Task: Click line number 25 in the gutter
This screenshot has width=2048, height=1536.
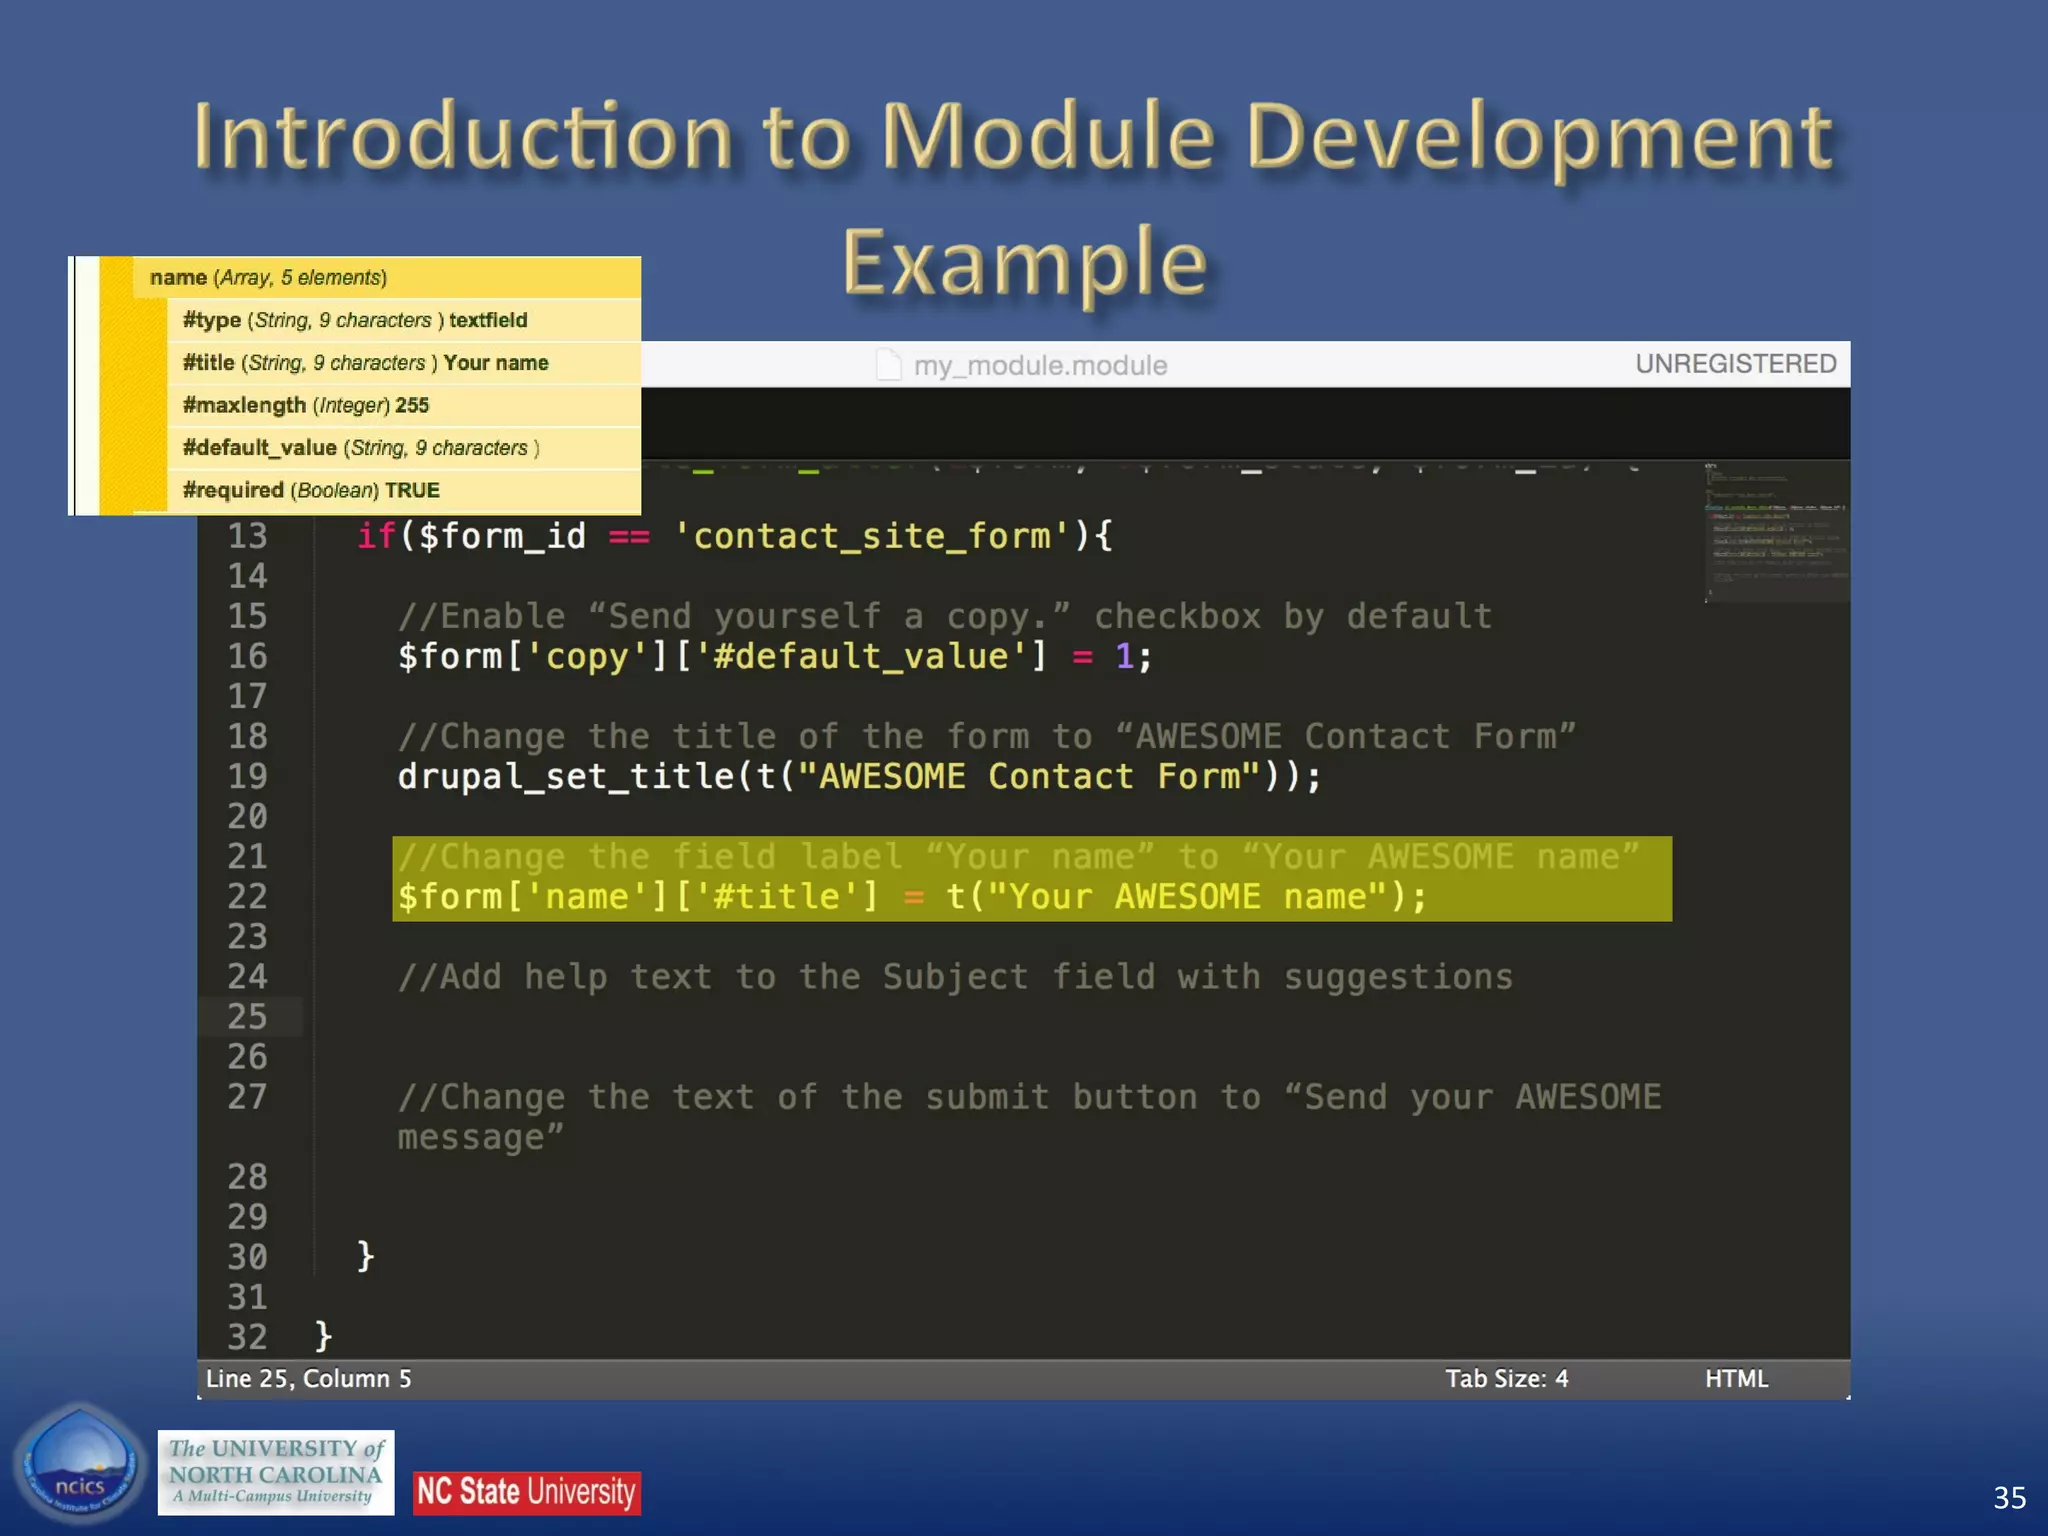Action: 247,1017
